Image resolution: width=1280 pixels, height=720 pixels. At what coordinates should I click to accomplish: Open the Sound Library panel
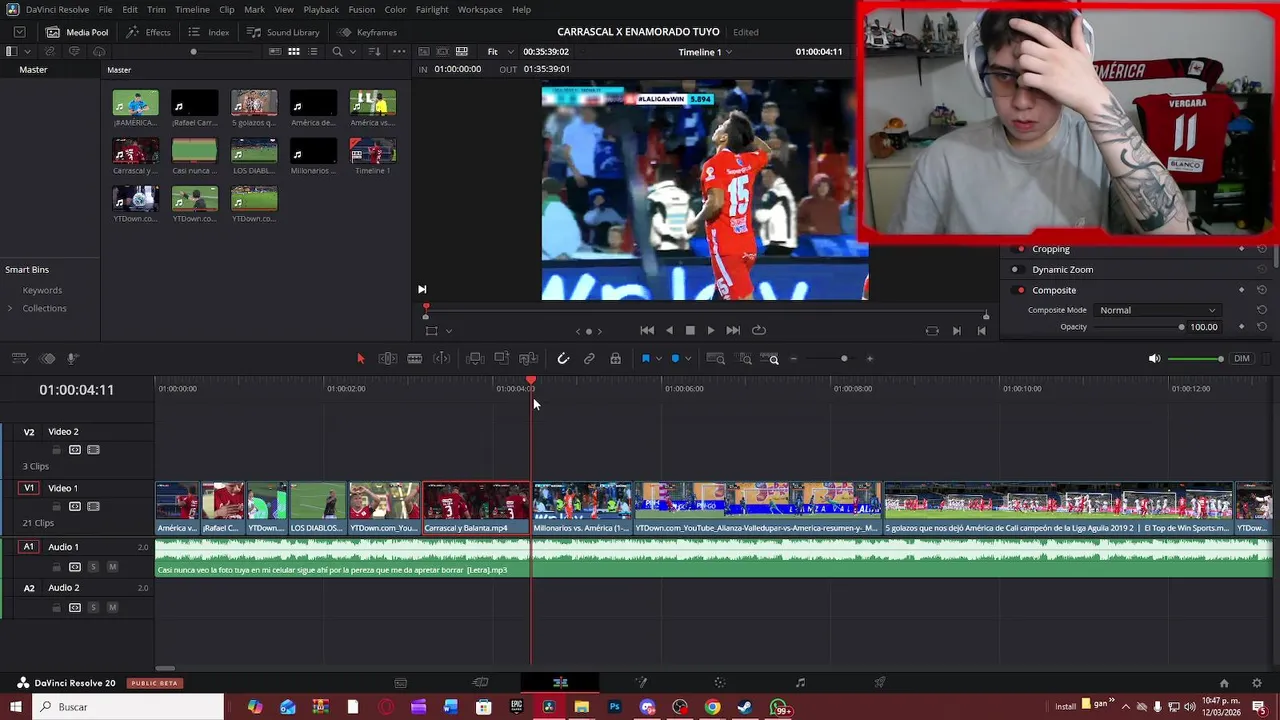(283, 32)
